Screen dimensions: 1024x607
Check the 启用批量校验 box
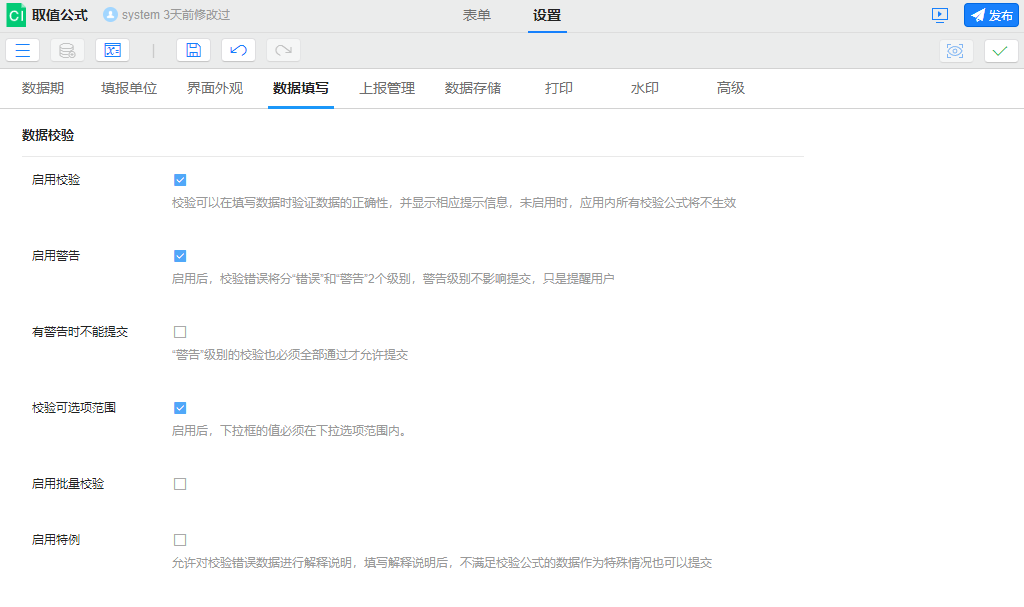tap(180, 483)
